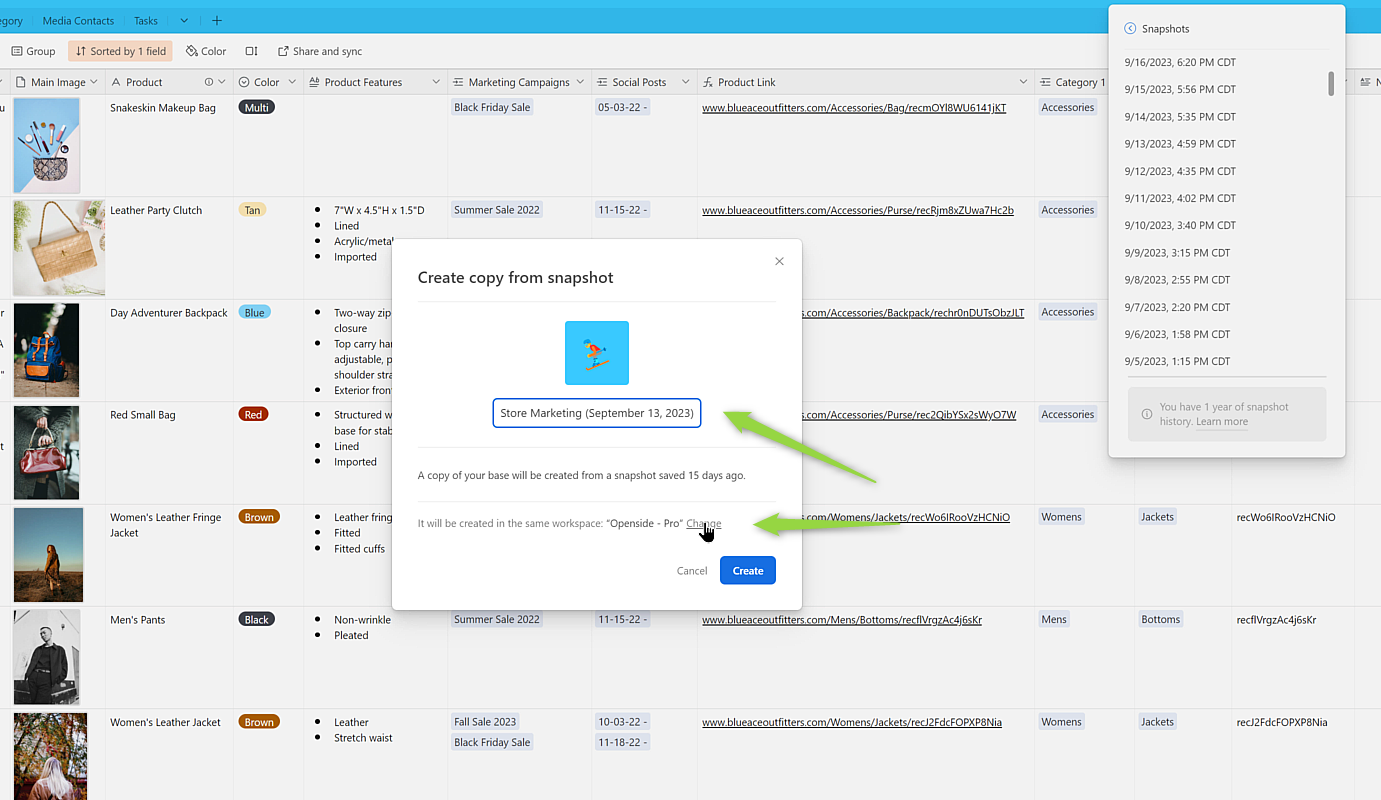Open the Product Features column dropdown arrow
Image resolution: width=1381 pixels, height=800 pixels.
tap(436, 82)
